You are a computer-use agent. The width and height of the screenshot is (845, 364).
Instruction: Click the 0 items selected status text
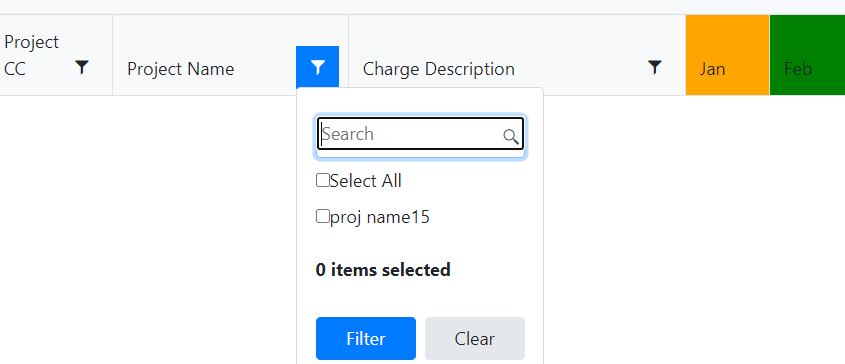pyautogui.click(x=383, y=270)
